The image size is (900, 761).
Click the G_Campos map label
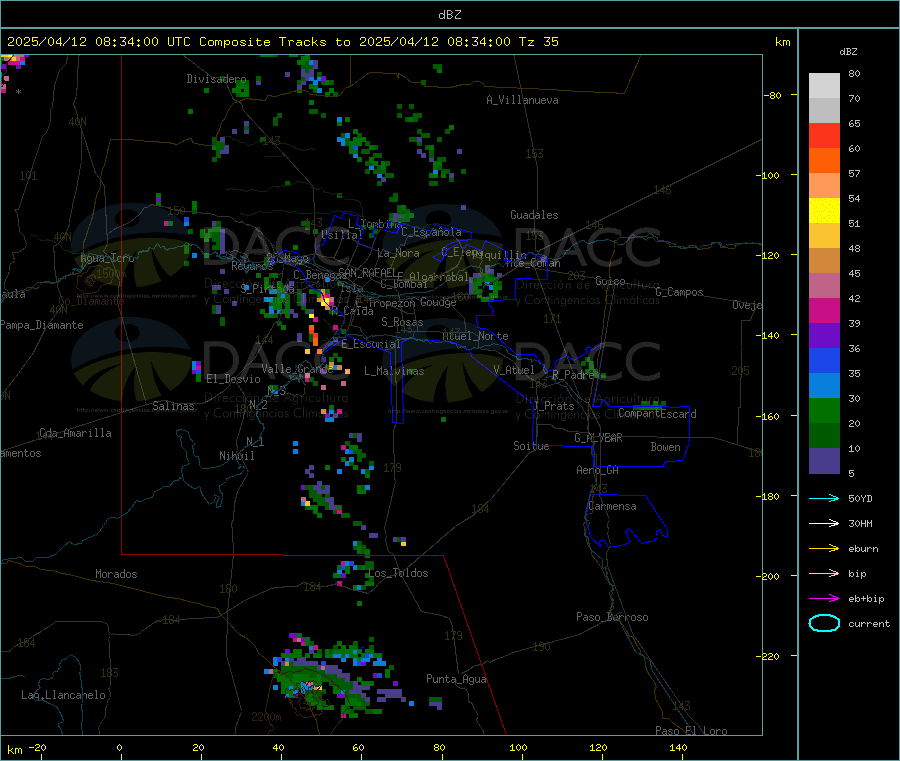point(679,292)
